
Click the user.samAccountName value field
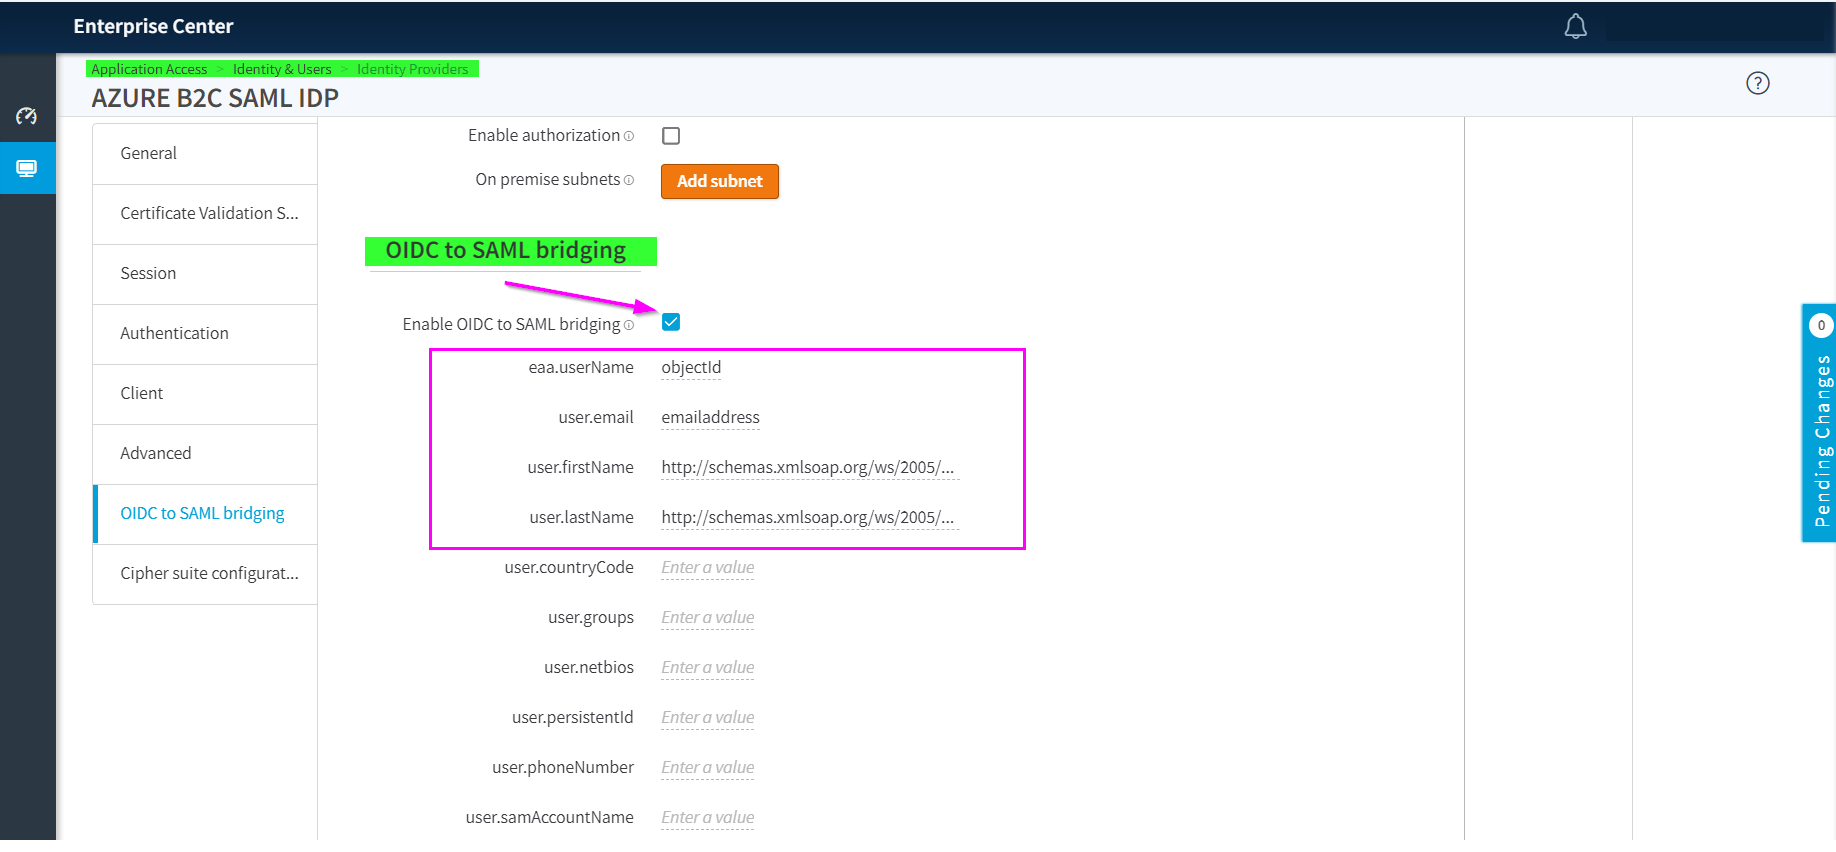point(708,818)
